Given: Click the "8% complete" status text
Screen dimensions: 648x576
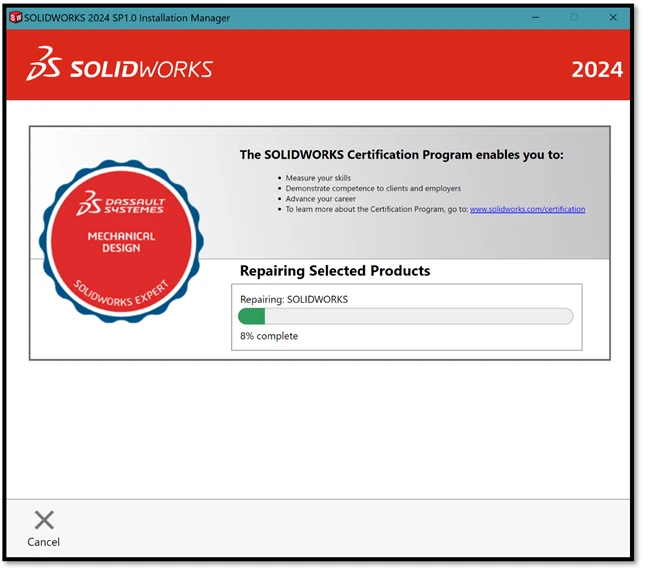Looking at the screenshot, I should pos(269,336).
